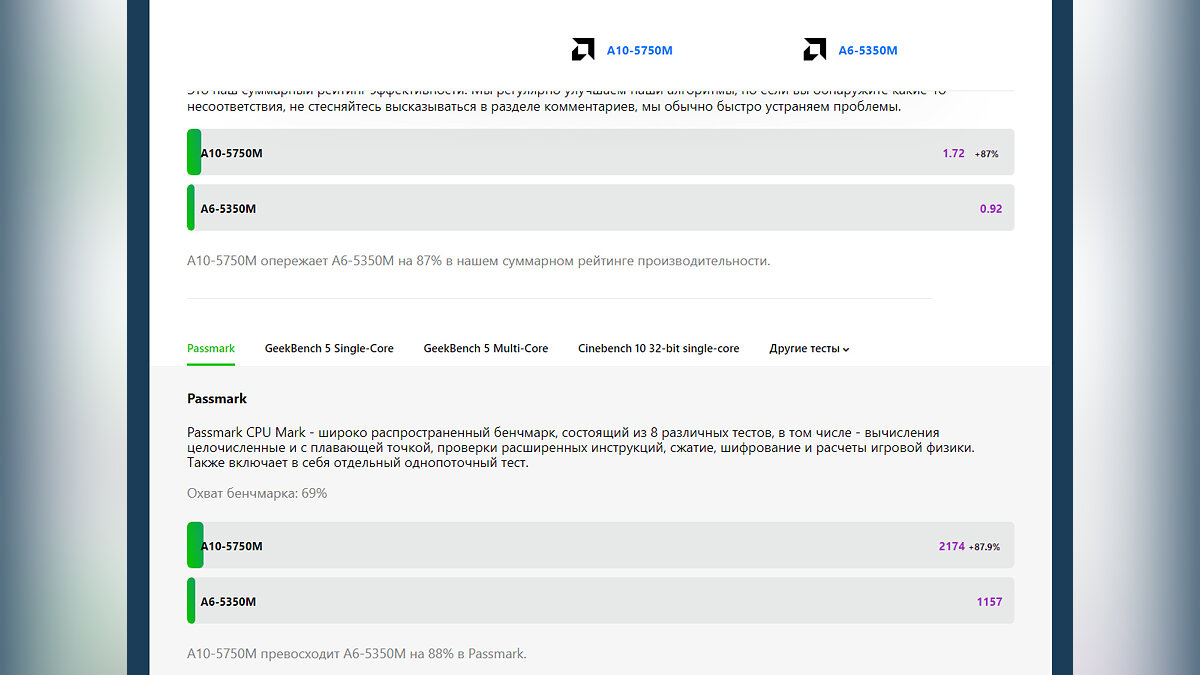The image size is (1200, 675).
Task: Select the A10-5750M Passmark result bar
Action: [x=600, y=546]
